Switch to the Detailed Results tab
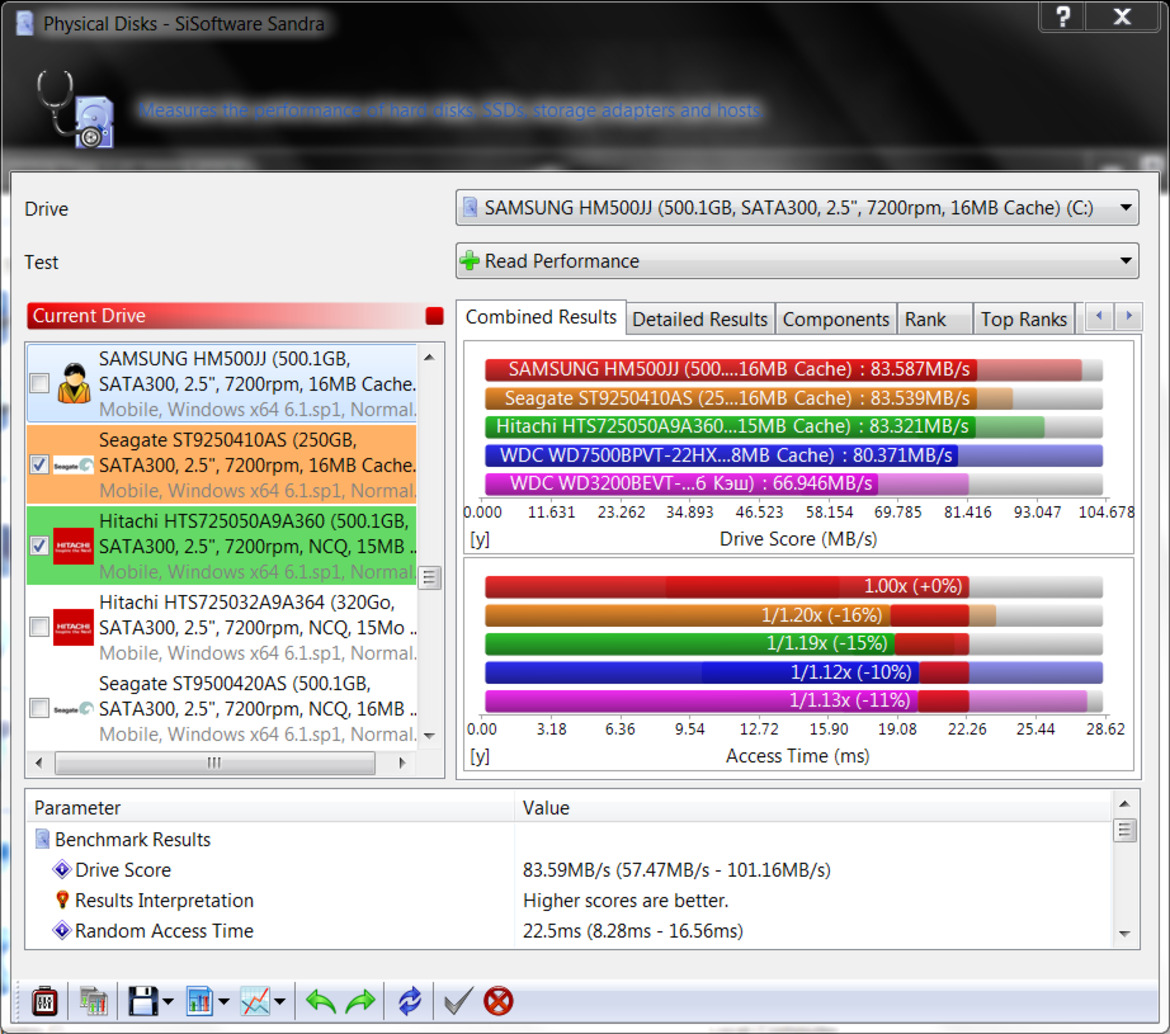This screenshot has width=1170, height=1034. tap(700, 319)
